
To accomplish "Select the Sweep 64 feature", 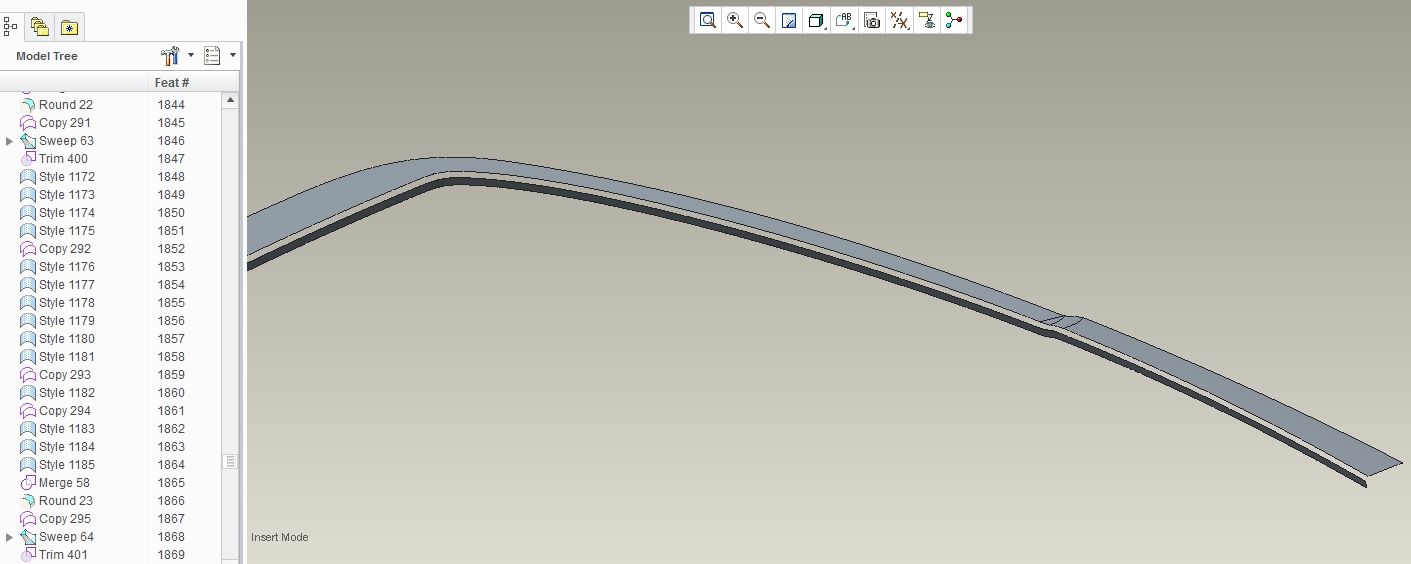I will (x=66, y=537).
